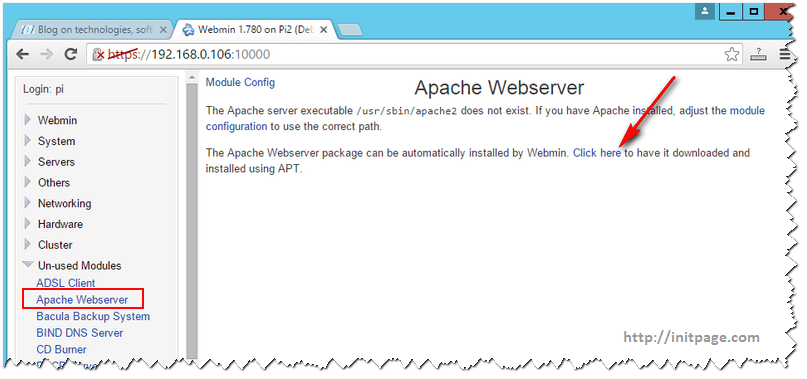Expand the Hardware category

60,224
